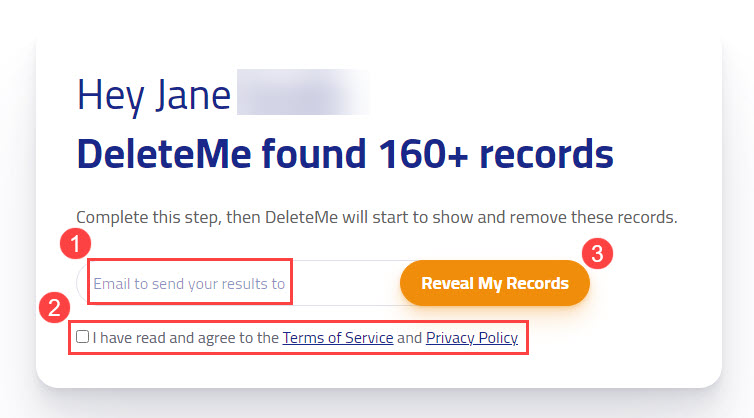Click the 'Hey Jane' greeting text
The image size is (754, 418).
[154, 95]
